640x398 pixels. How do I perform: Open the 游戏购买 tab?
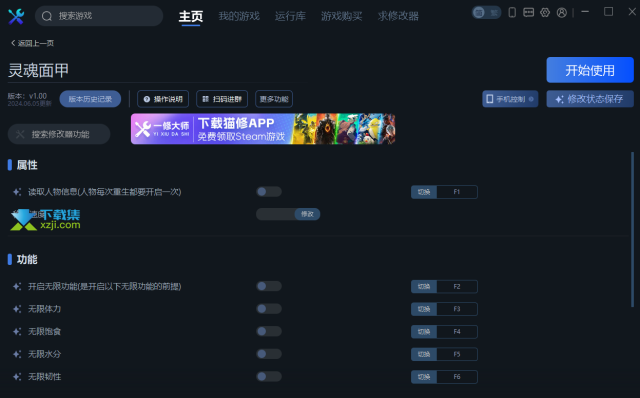click(341, 16)
